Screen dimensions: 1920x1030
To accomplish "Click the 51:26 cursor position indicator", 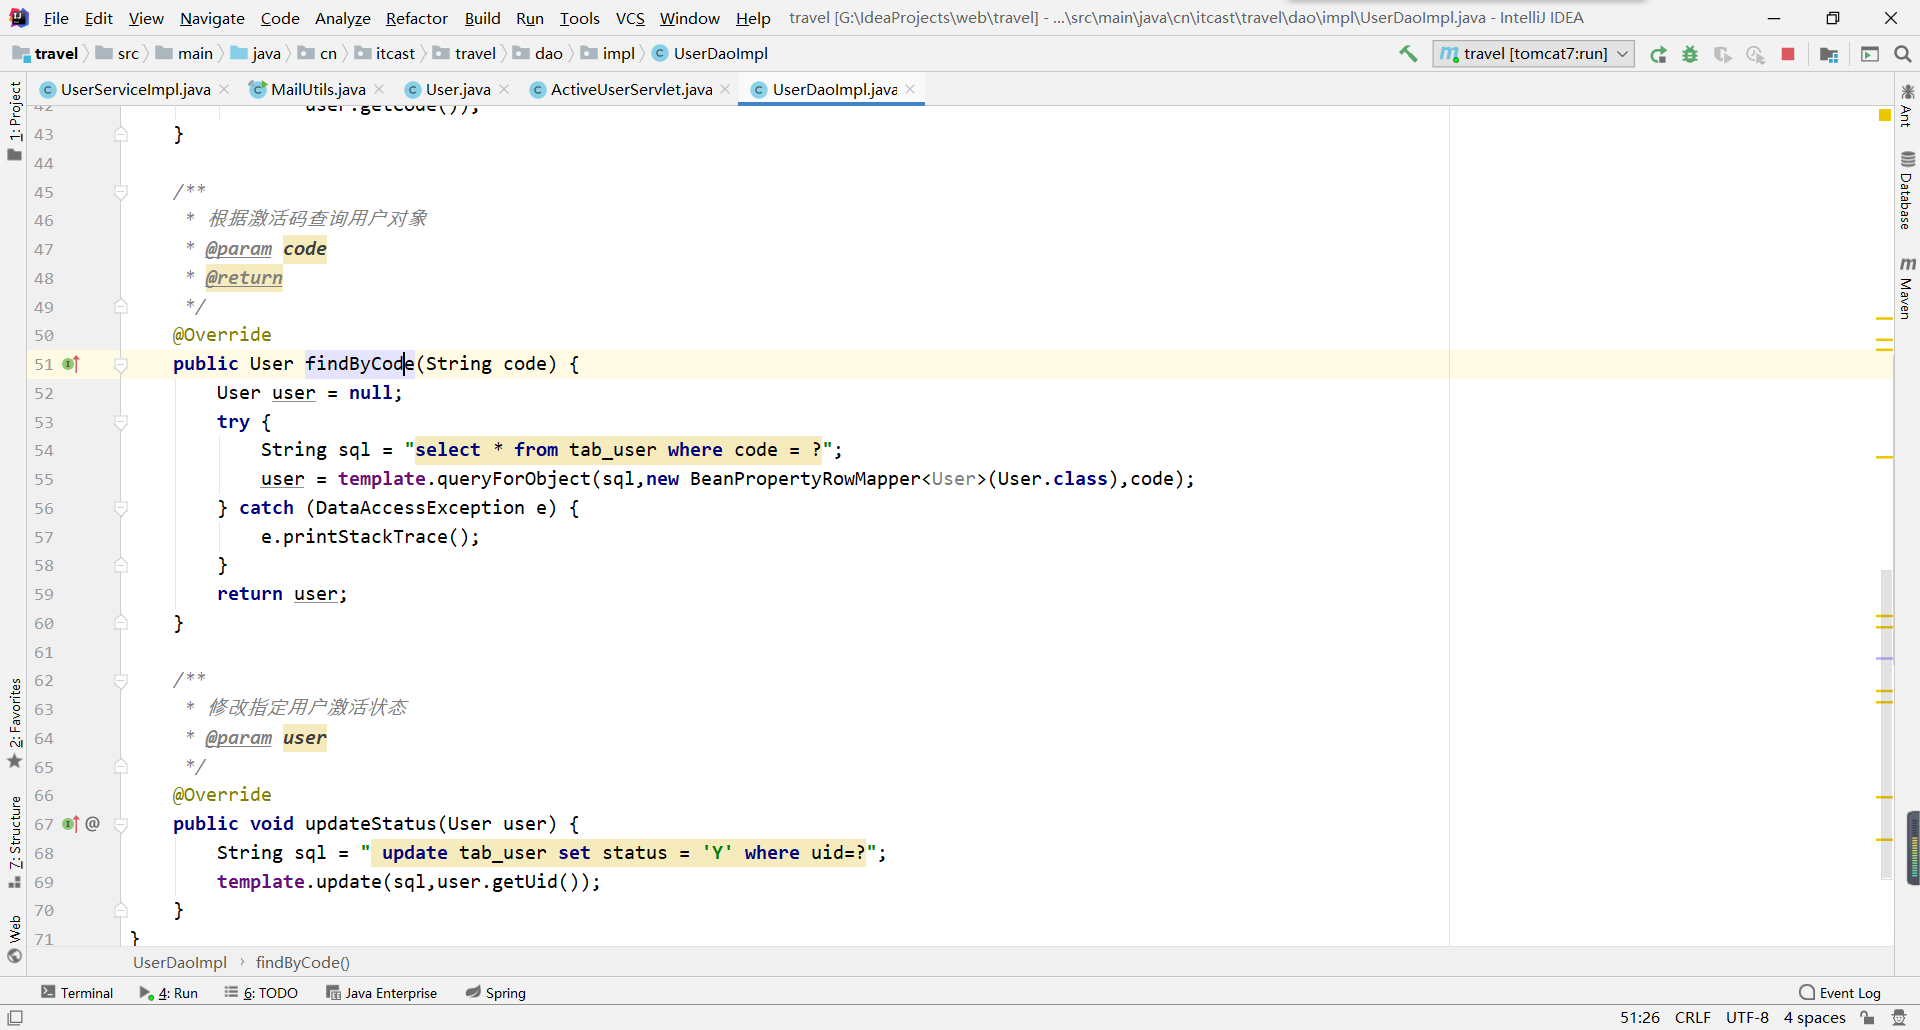I will 1640,1017.
